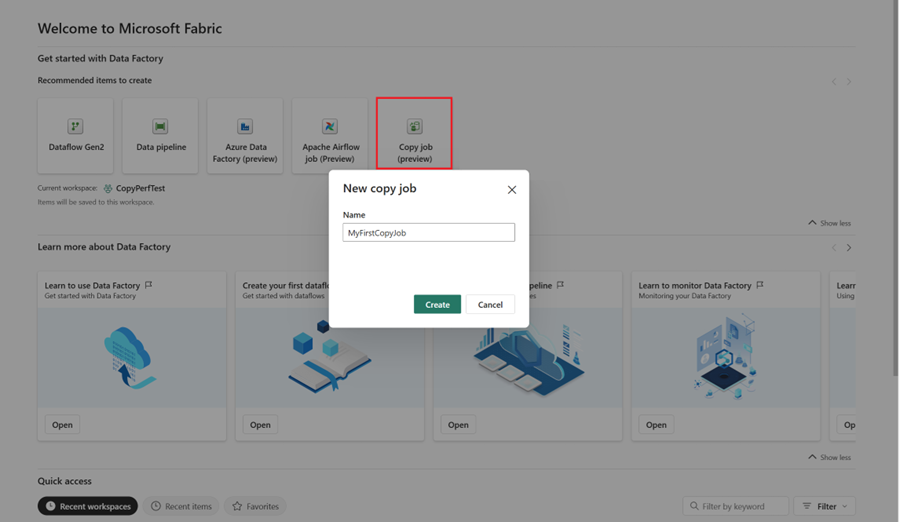
Task: Choose Apache Airflow job (Preview) item
Action: (x=329, y=136)
